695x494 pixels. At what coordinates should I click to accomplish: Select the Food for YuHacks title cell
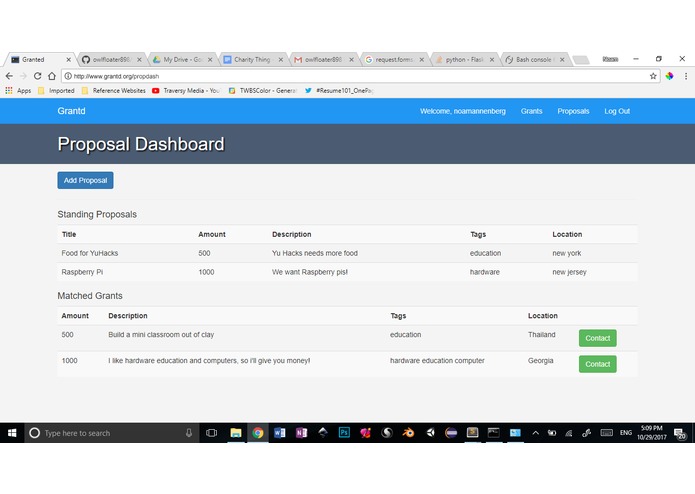coord(90,253)
